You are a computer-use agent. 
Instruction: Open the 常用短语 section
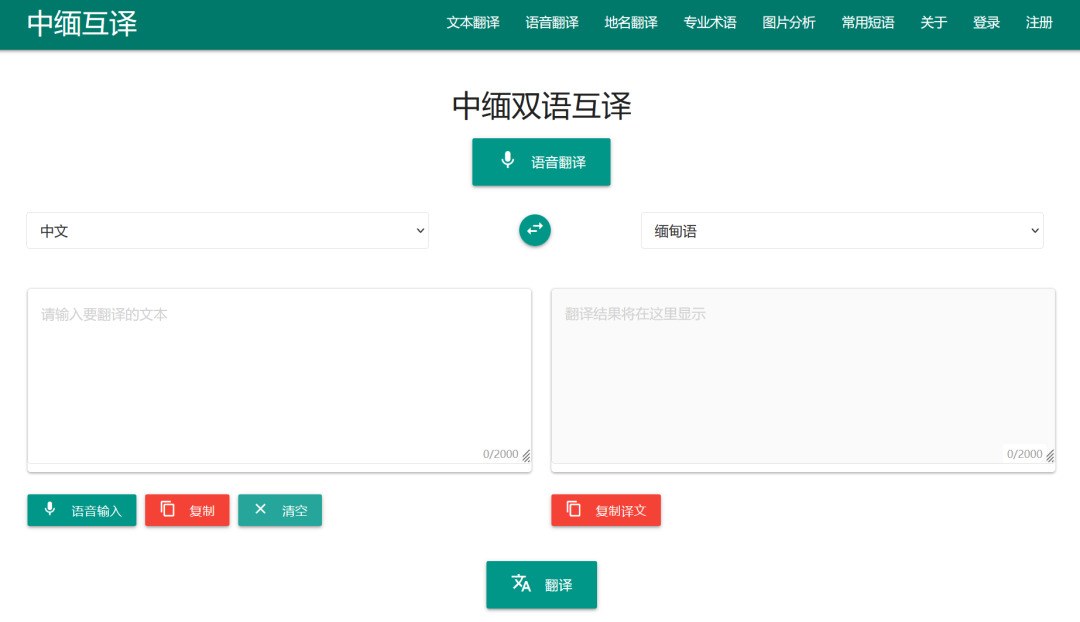tap(867, 22)
